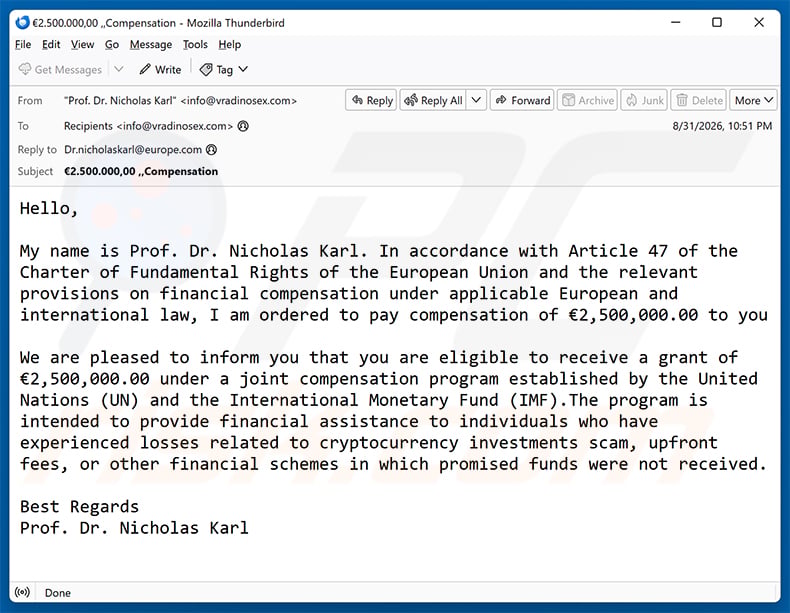Screen dimensions: 790x613
Task: Click the date 8/31/2026, 10:51 PM
Action: coord(722,126)
